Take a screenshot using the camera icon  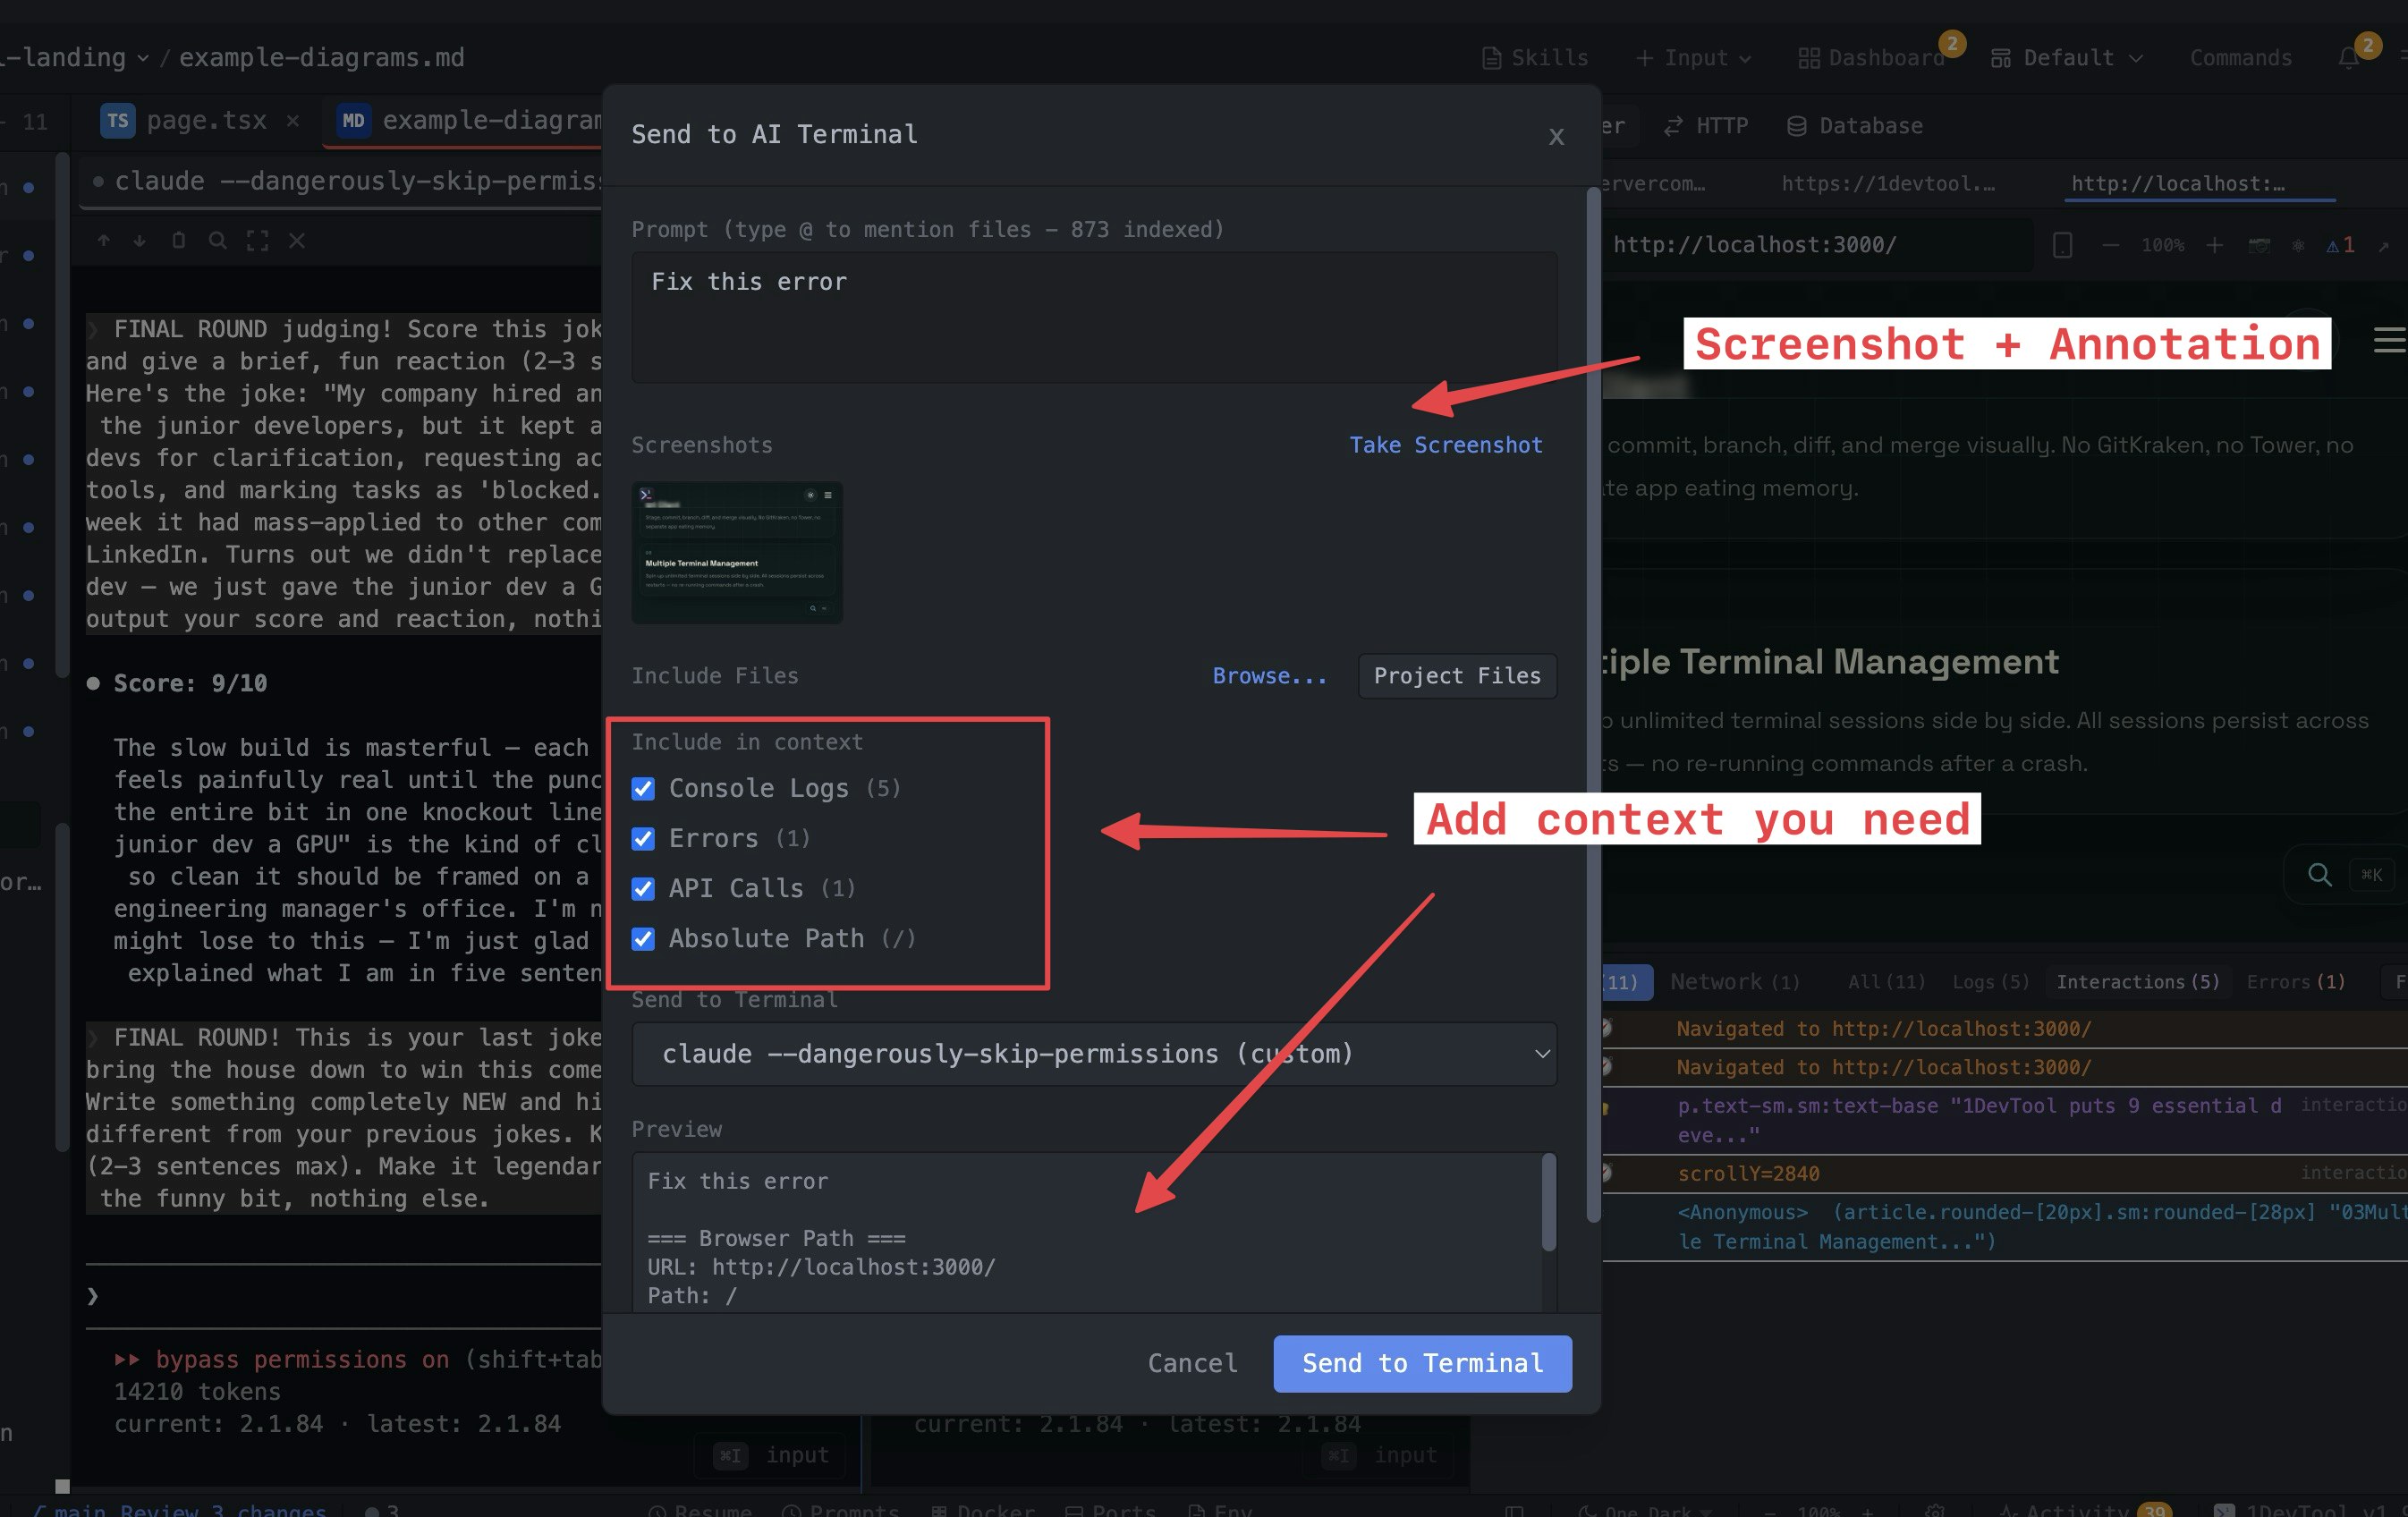click(x=2260, y=245)
